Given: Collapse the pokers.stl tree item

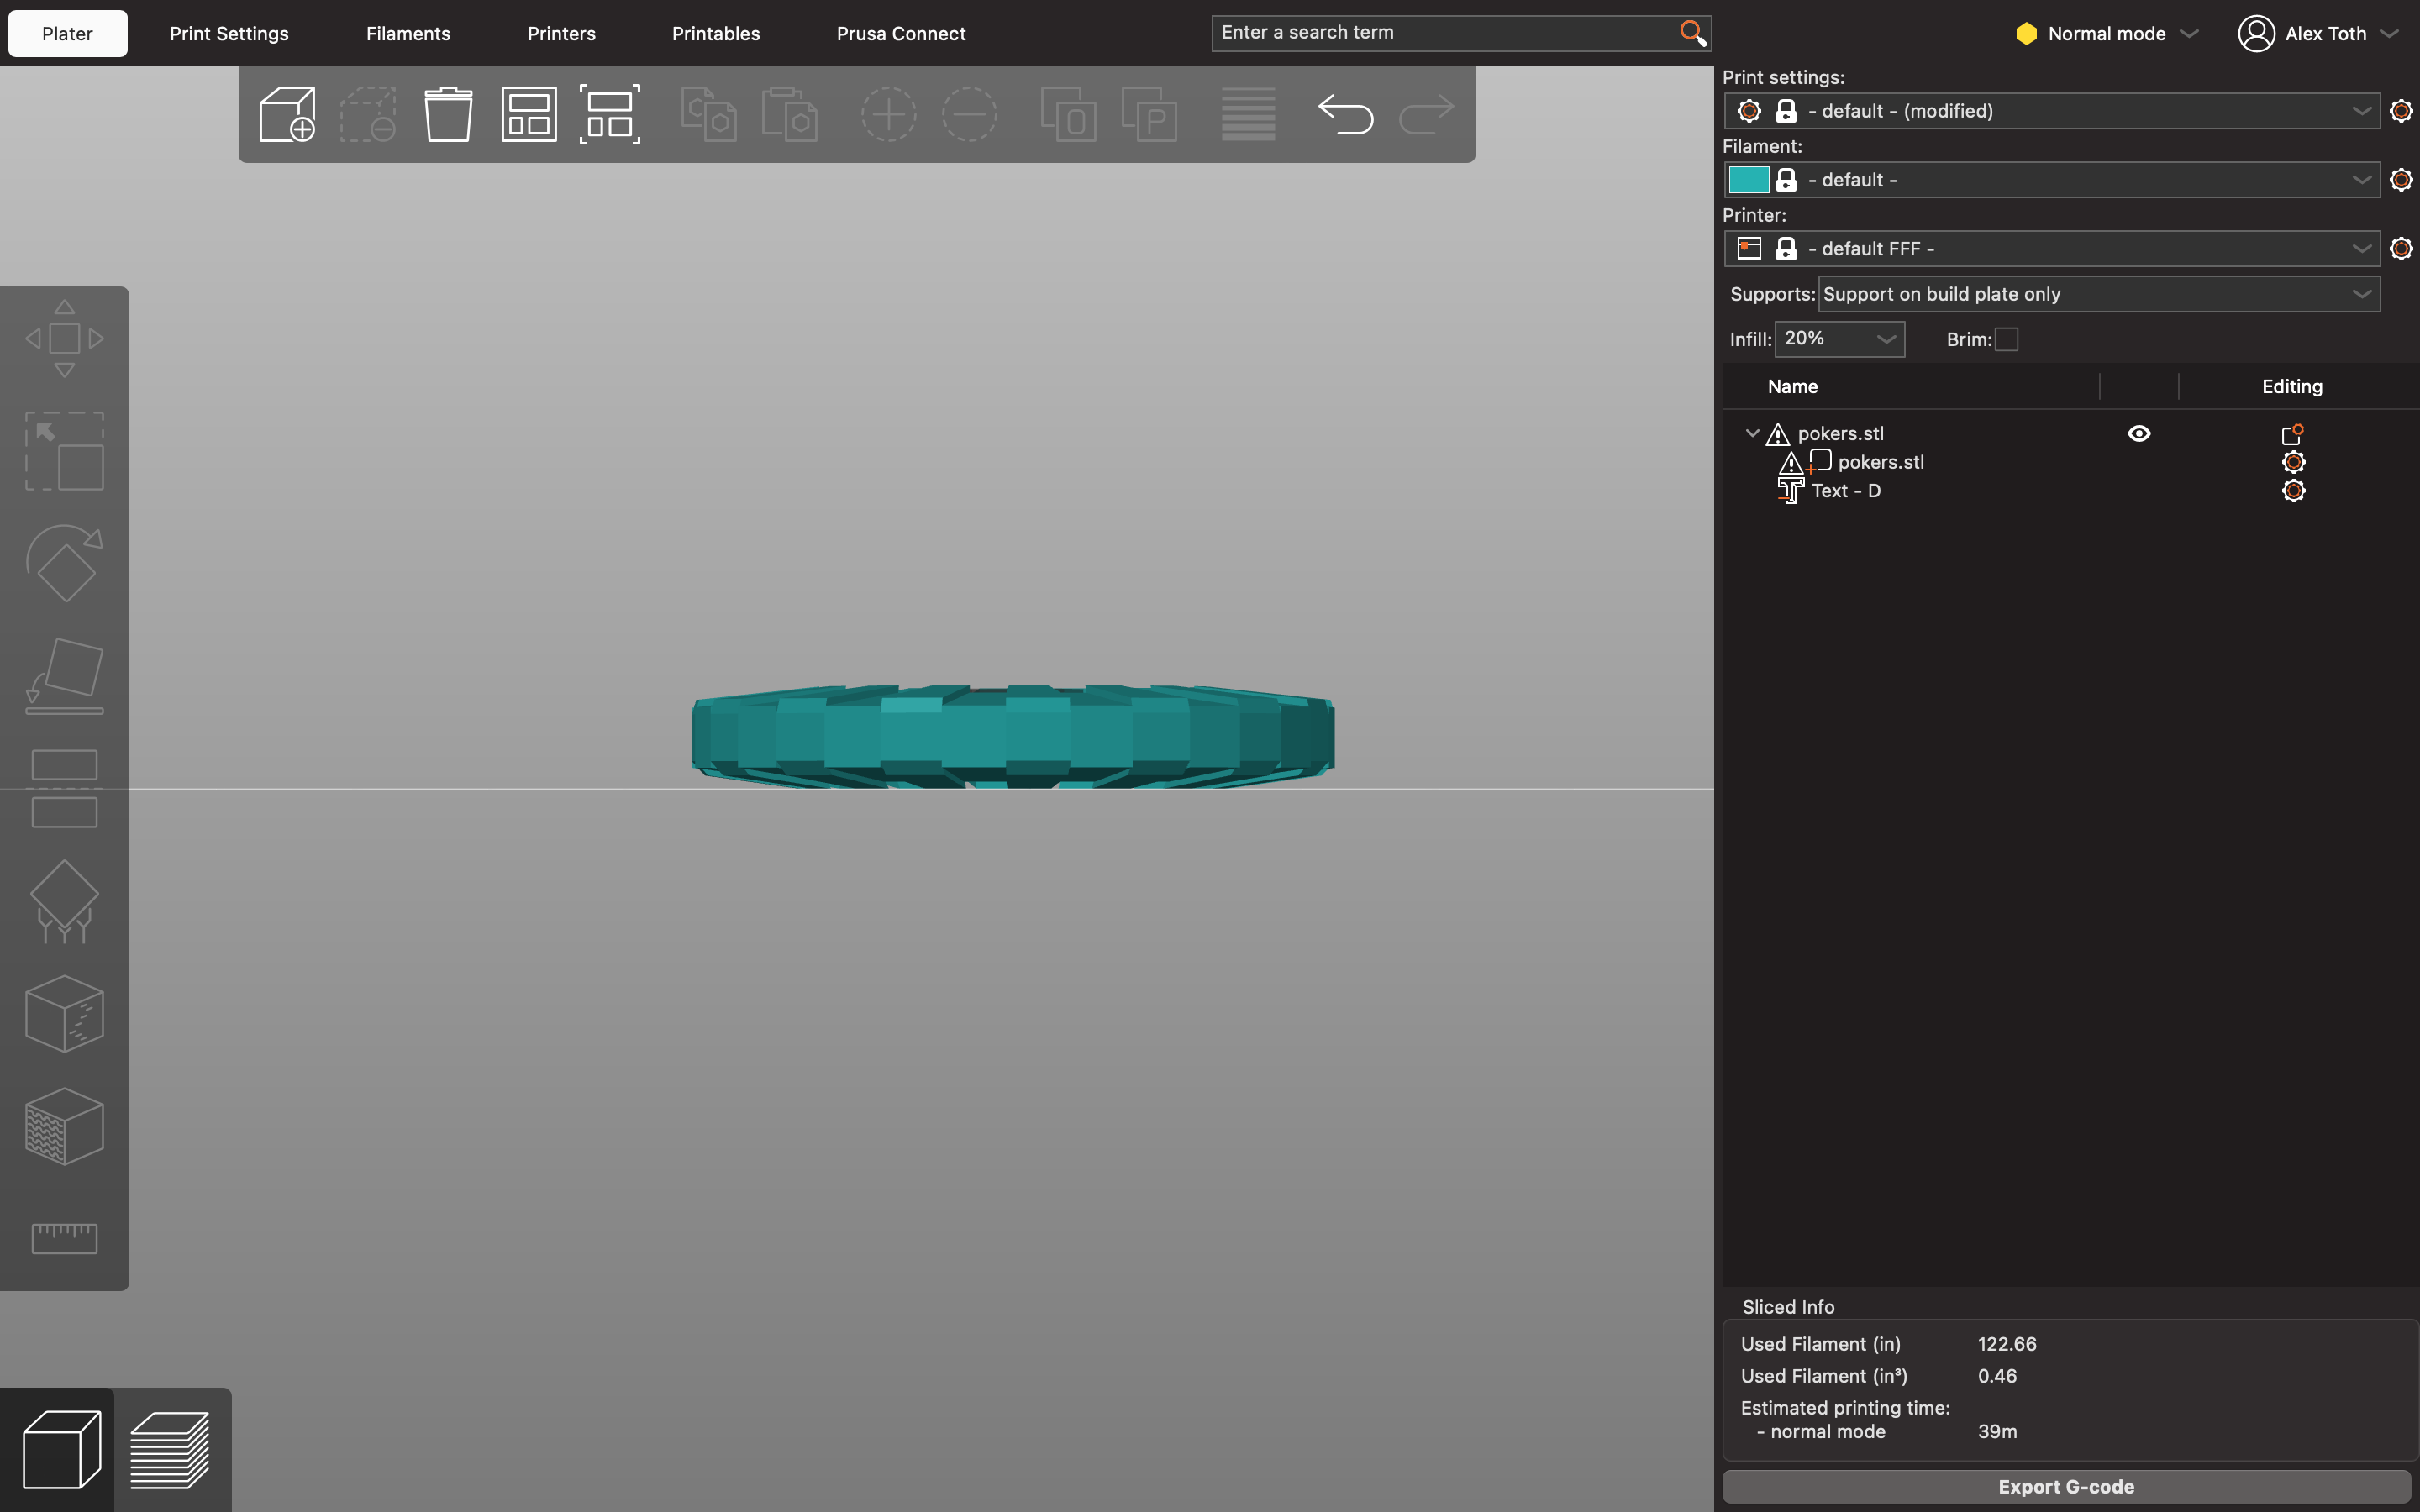Looking at the screenshot, I should tap(1752, 433).
